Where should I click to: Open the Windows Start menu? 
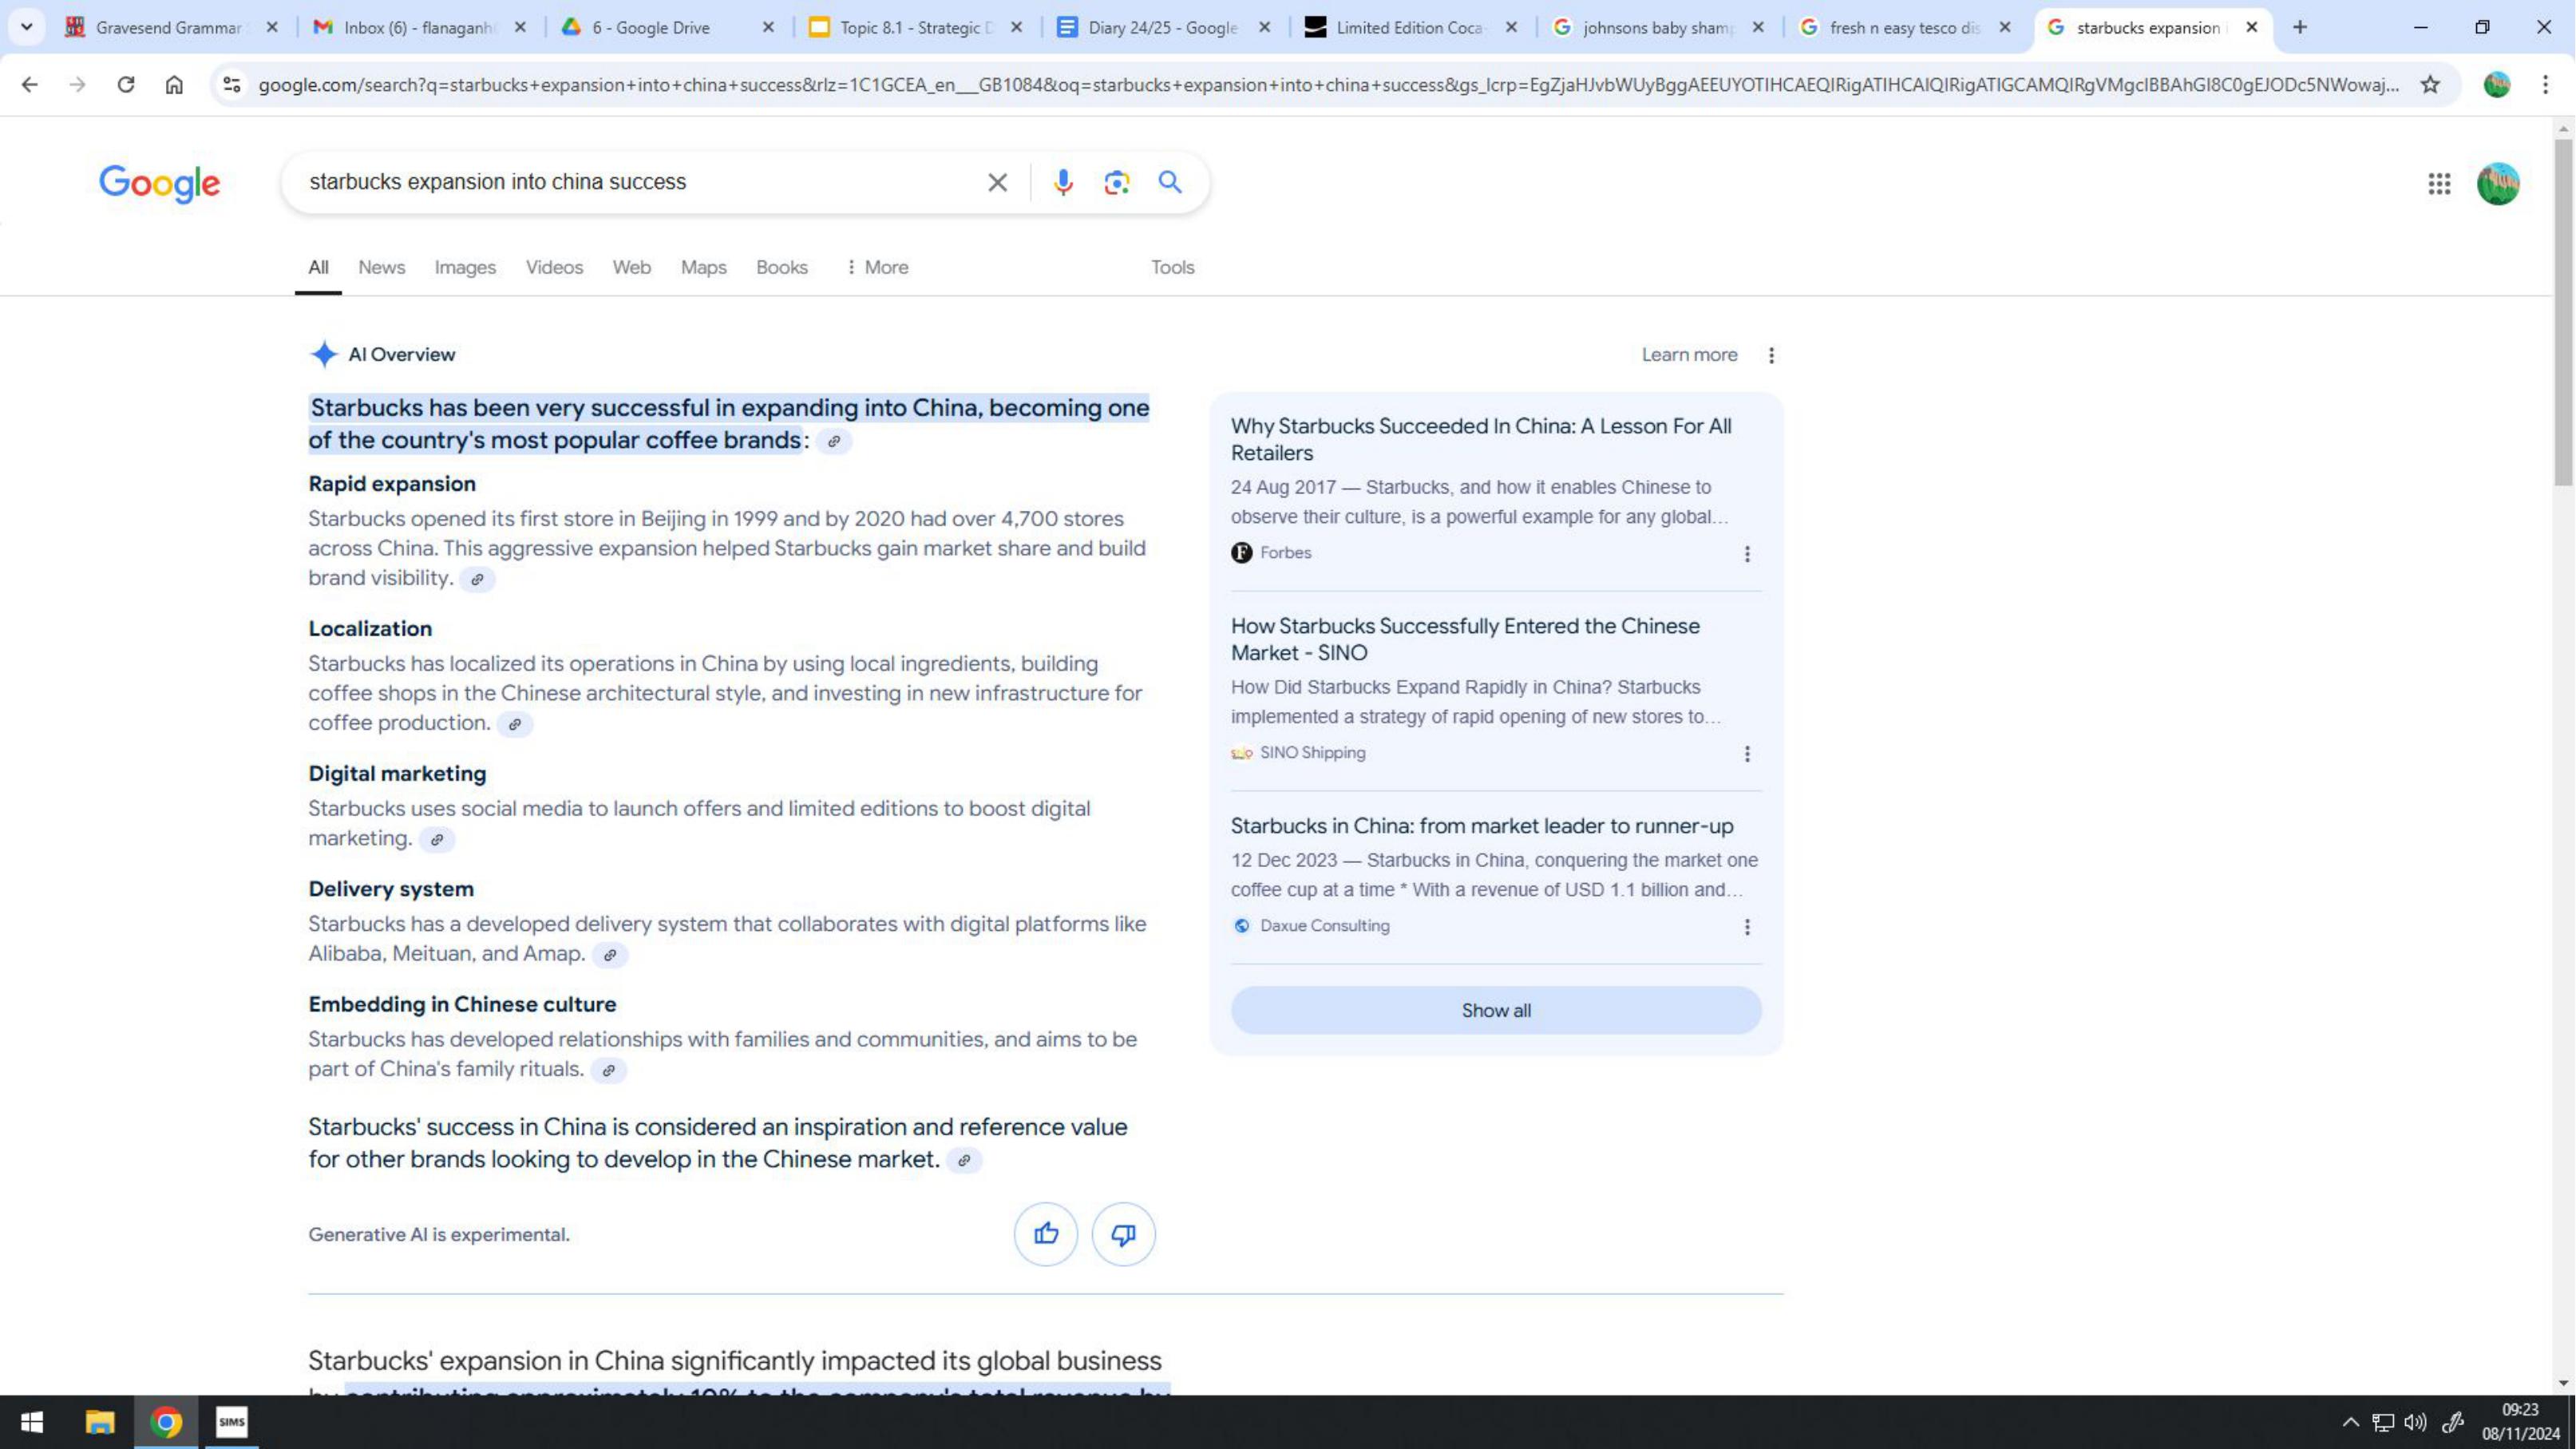pos(32,1422)
